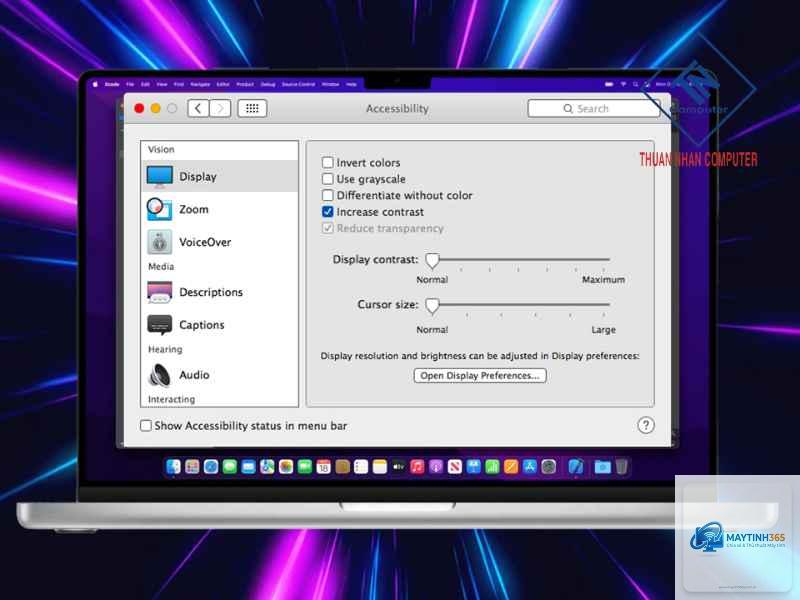Open the Captions pane
The width and height of the screenshot is (800, 600).
tap(219, 324)
